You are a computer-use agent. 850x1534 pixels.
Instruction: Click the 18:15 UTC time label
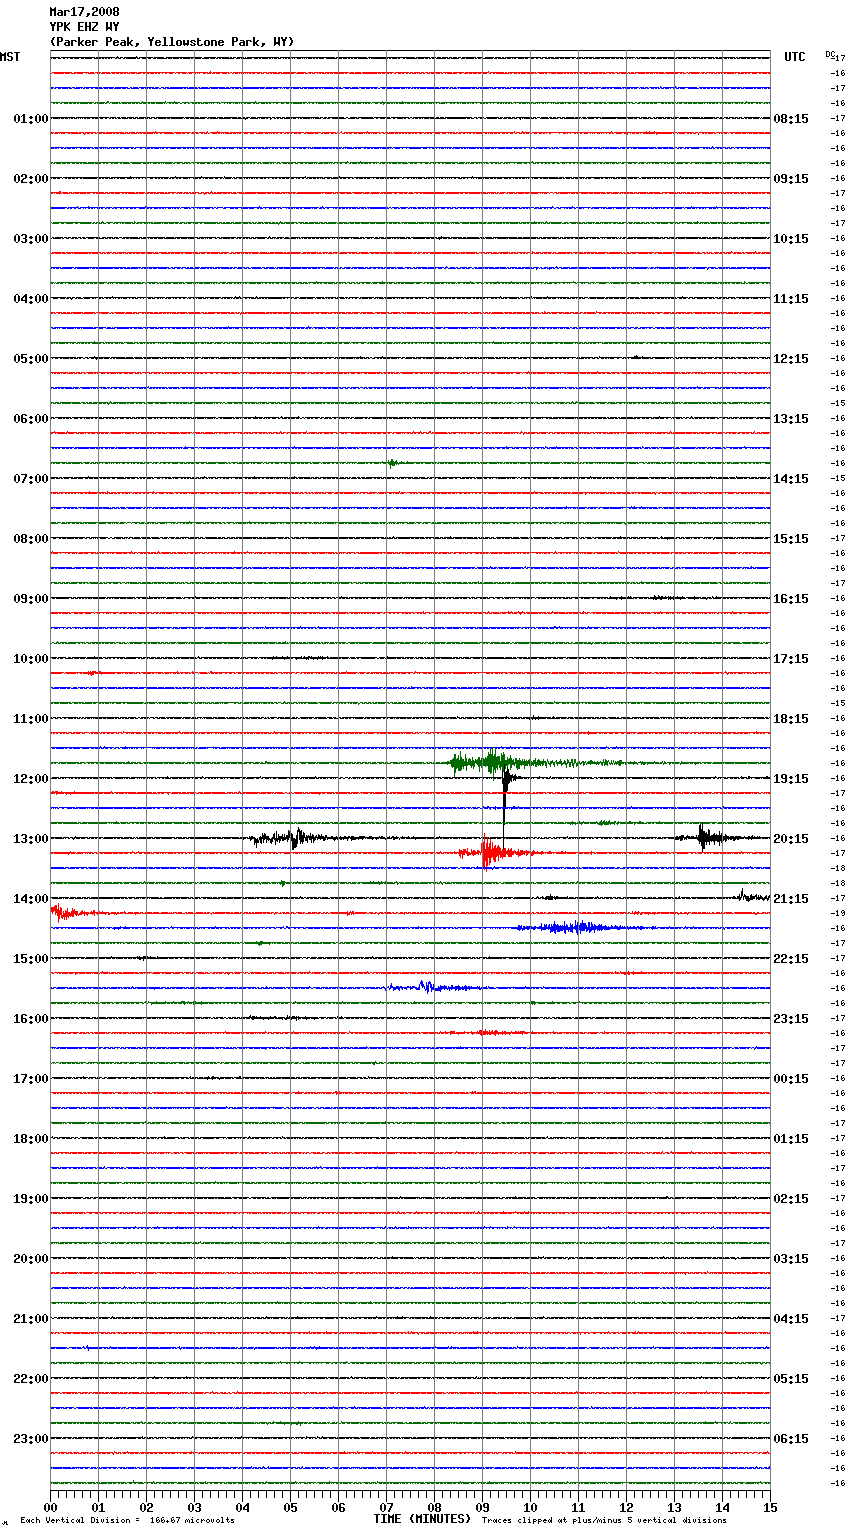[x=791, y=719]
